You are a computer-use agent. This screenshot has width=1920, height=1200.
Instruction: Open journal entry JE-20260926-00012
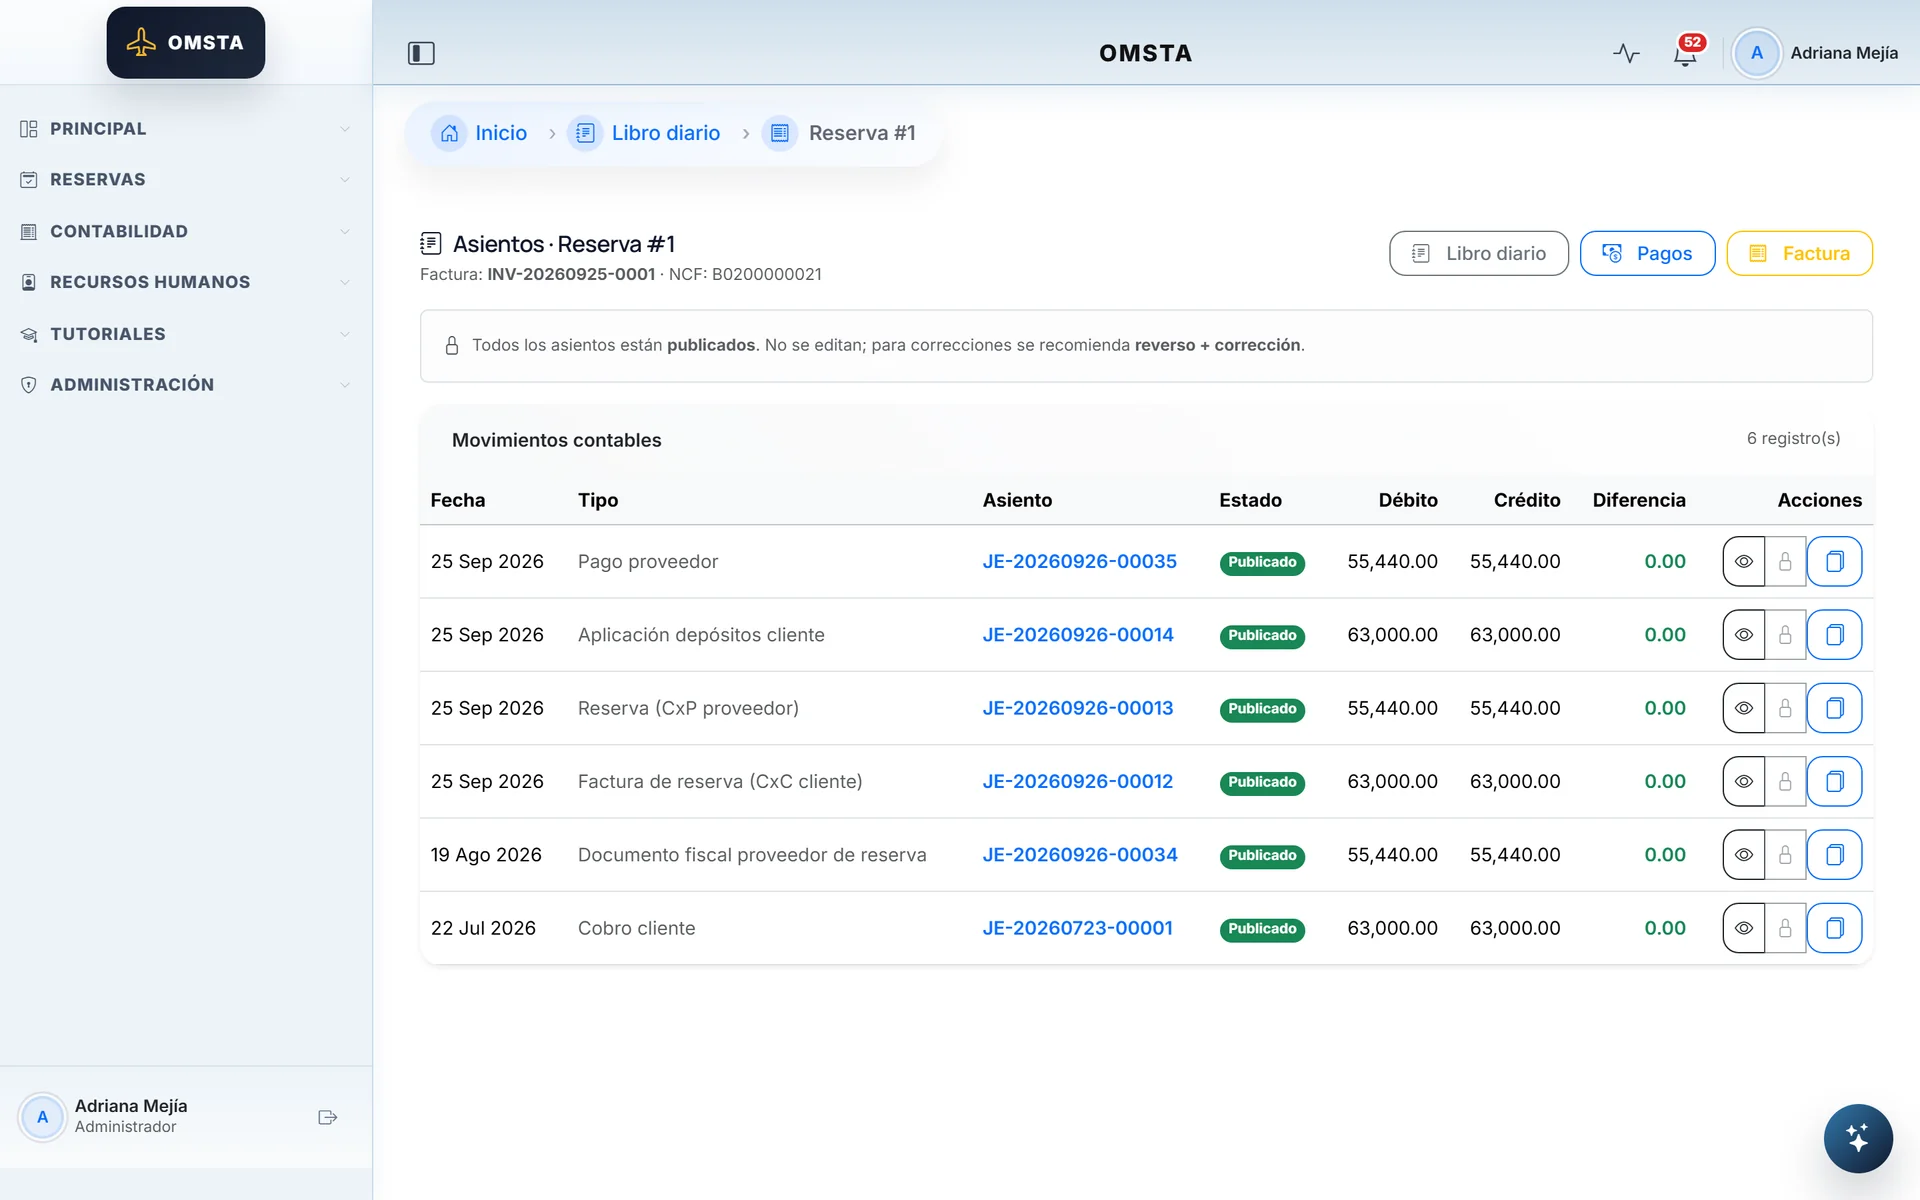click(x=1077, y=782)
